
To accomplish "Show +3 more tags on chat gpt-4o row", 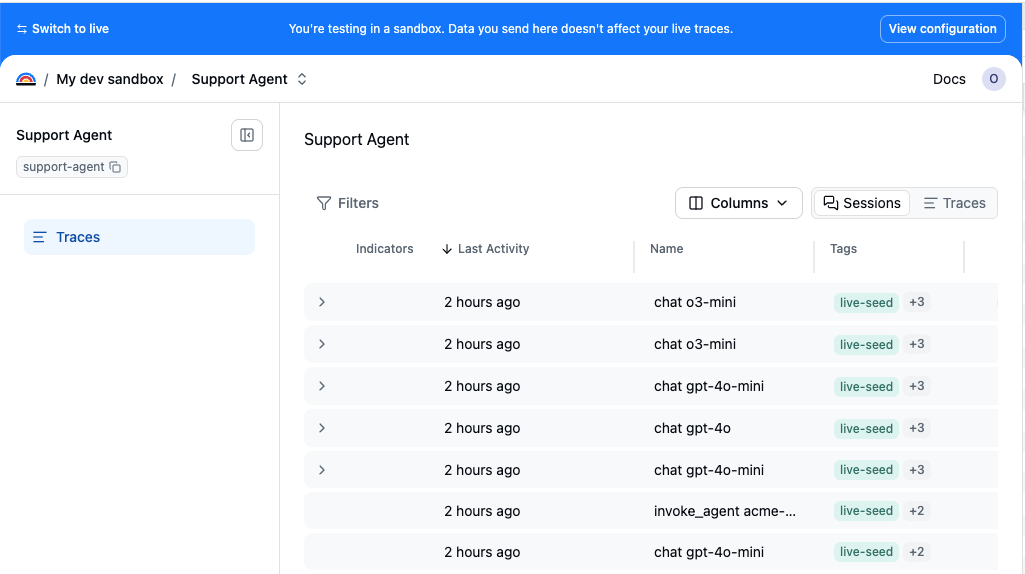I will point(916,428).
